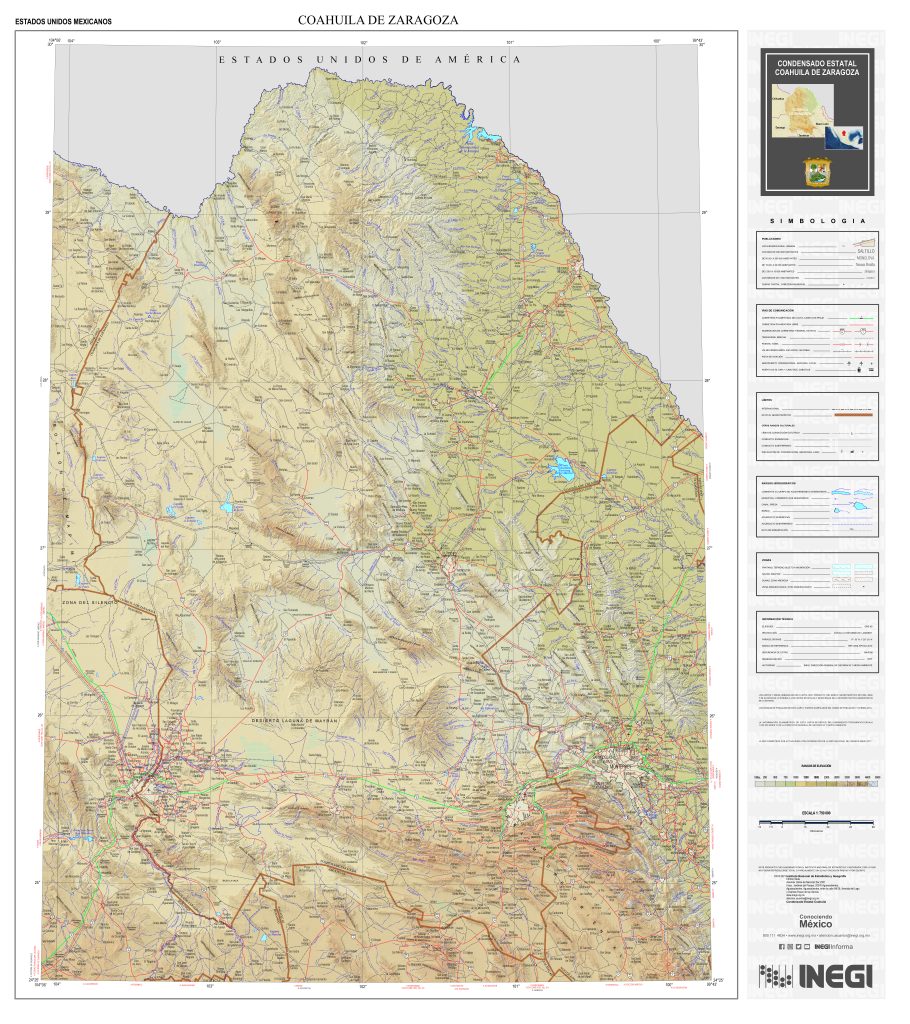910x1024 pixels.
Task: Expand the Información Técnica section
Action: coord(777,618)
